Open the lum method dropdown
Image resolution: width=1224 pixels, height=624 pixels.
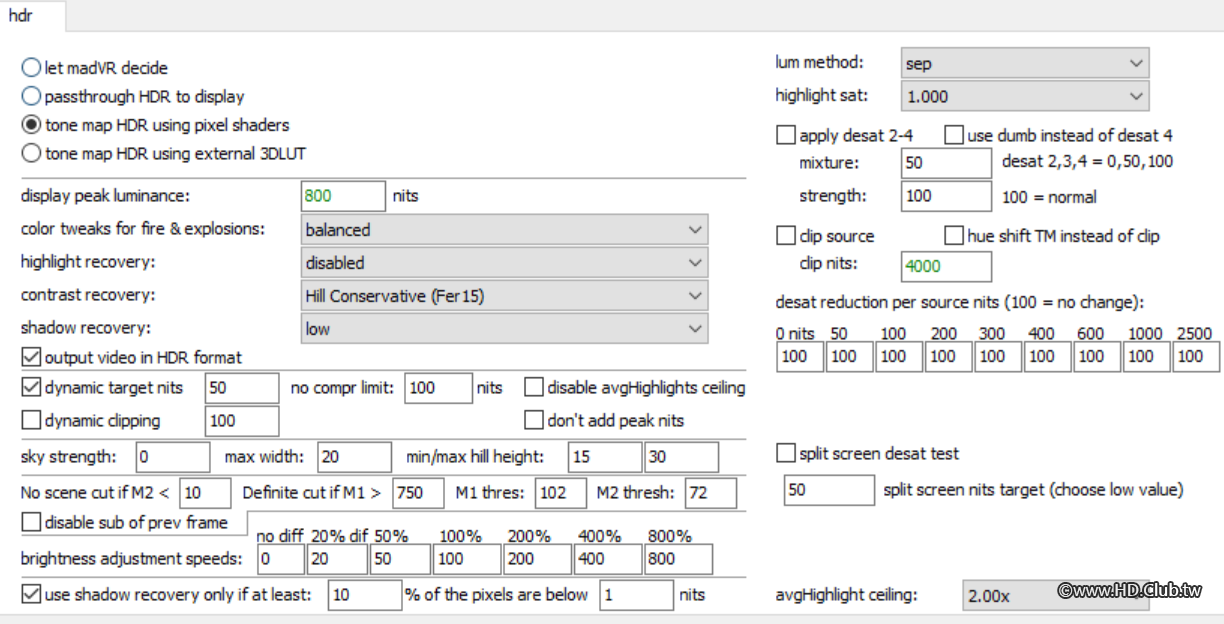[1024, 63]
